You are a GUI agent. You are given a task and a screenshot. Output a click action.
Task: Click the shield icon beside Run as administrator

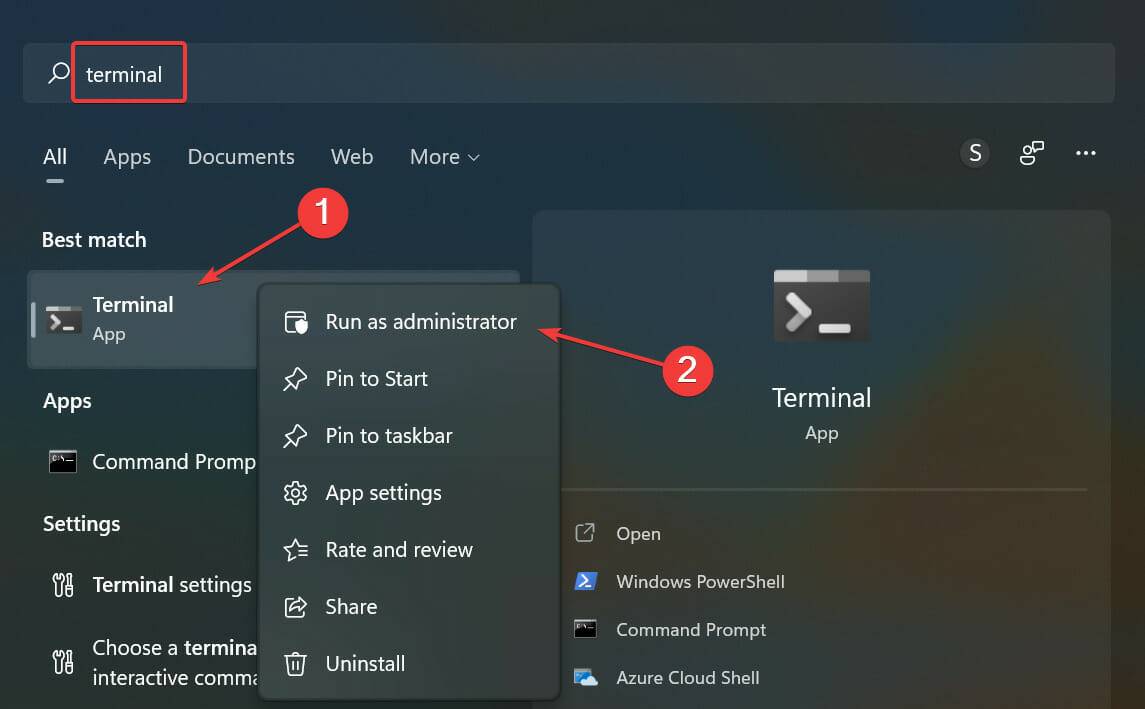point(295,321)
